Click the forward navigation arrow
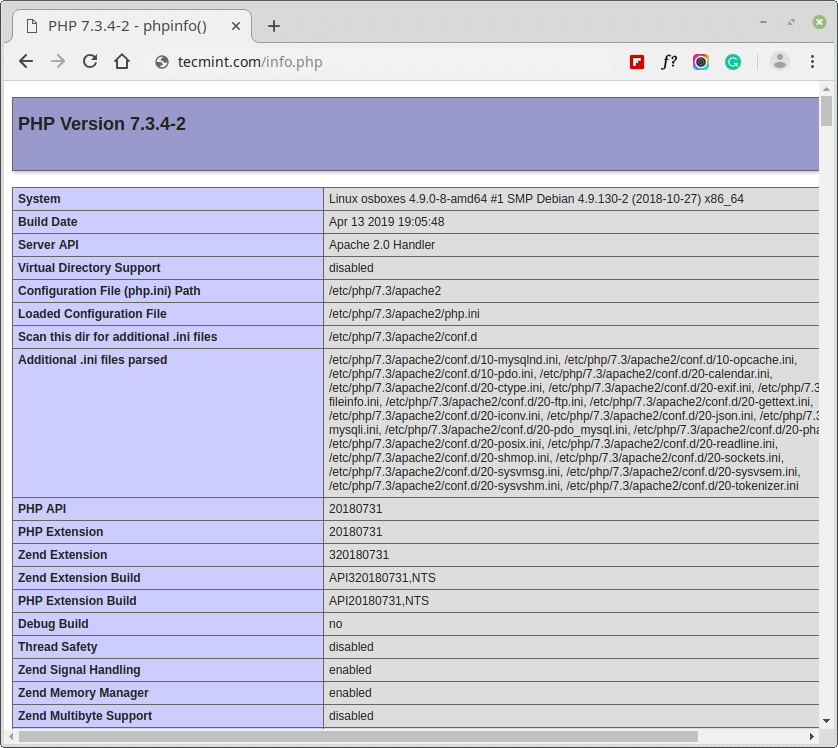Image resolution: width=838 pixels, height=748 pixels. point(58,61)
